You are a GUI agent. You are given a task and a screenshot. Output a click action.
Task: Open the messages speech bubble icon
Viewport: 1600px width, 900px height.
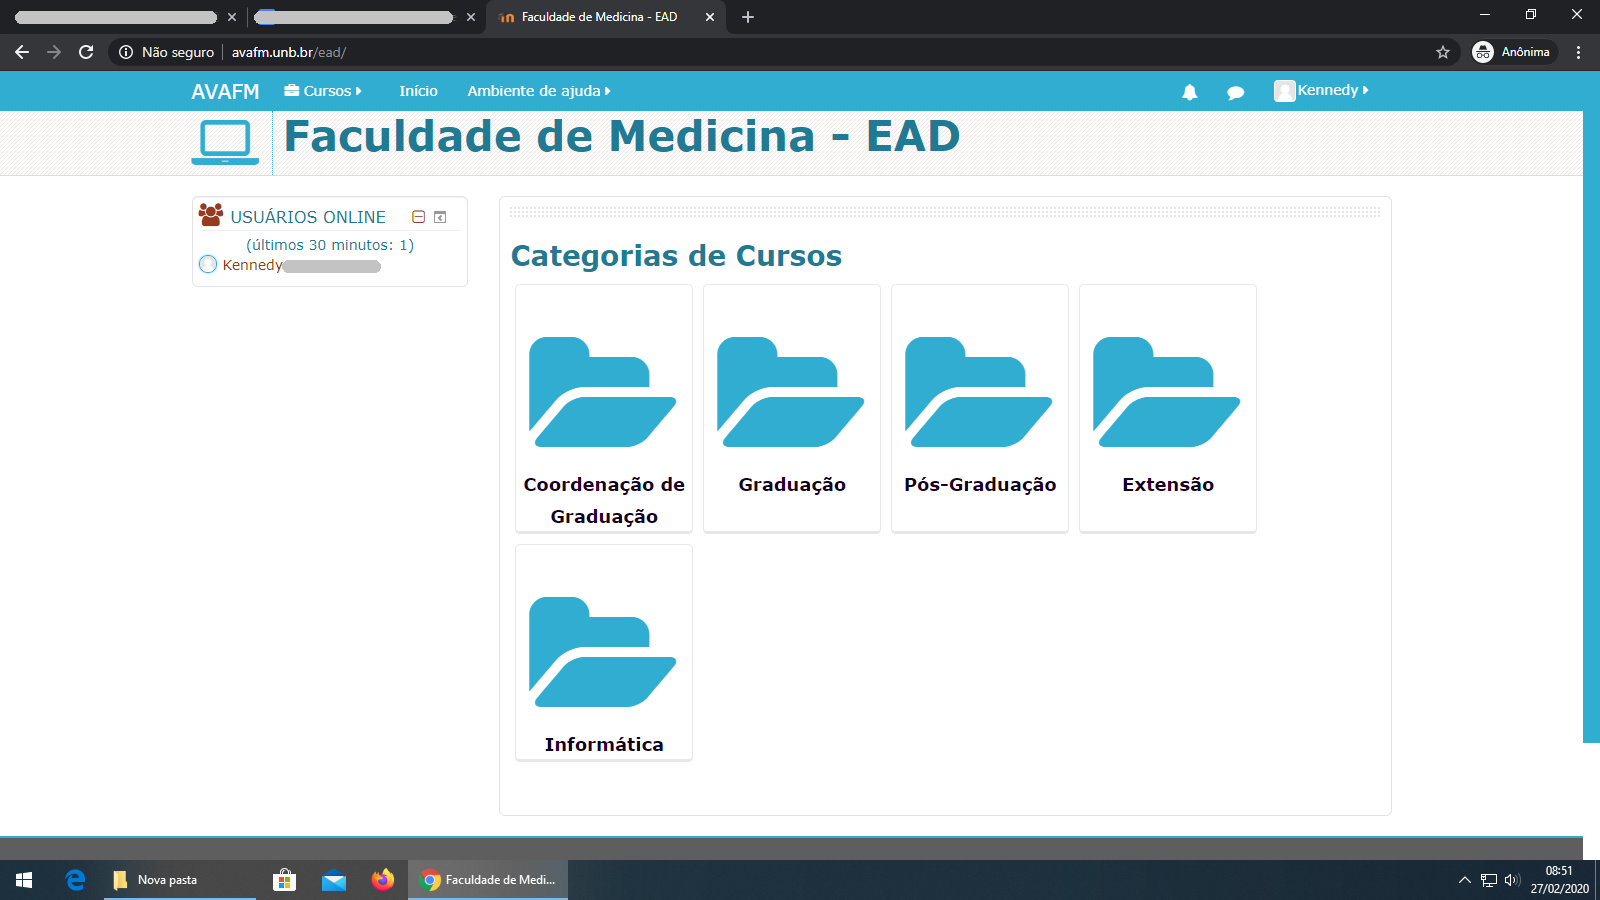pyautogui.click(x=1235, y=92)
